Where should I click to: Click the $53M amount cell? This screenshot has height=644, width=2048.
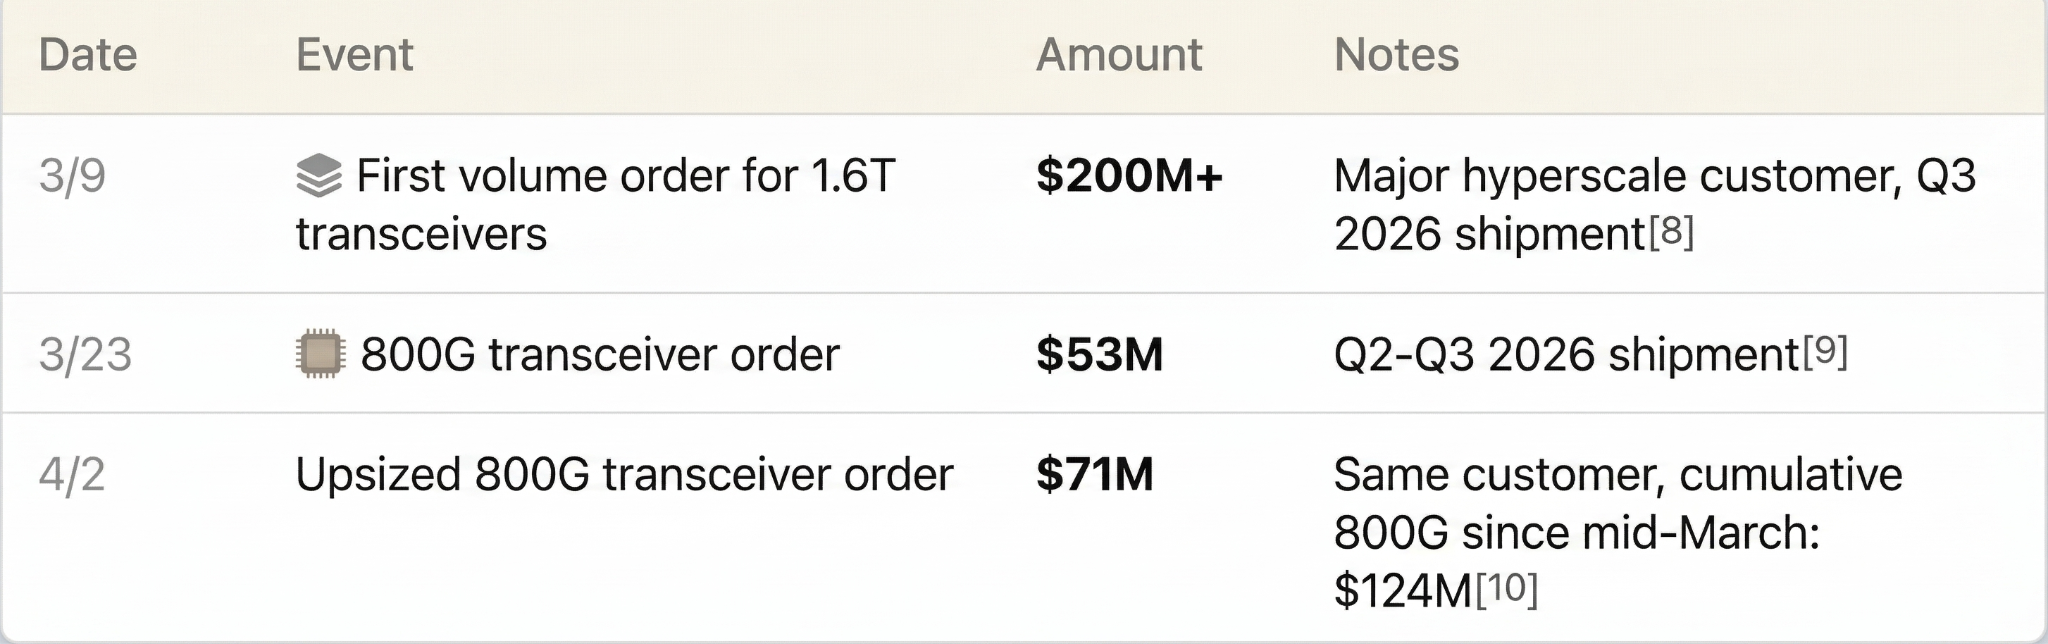point(1100,355)
